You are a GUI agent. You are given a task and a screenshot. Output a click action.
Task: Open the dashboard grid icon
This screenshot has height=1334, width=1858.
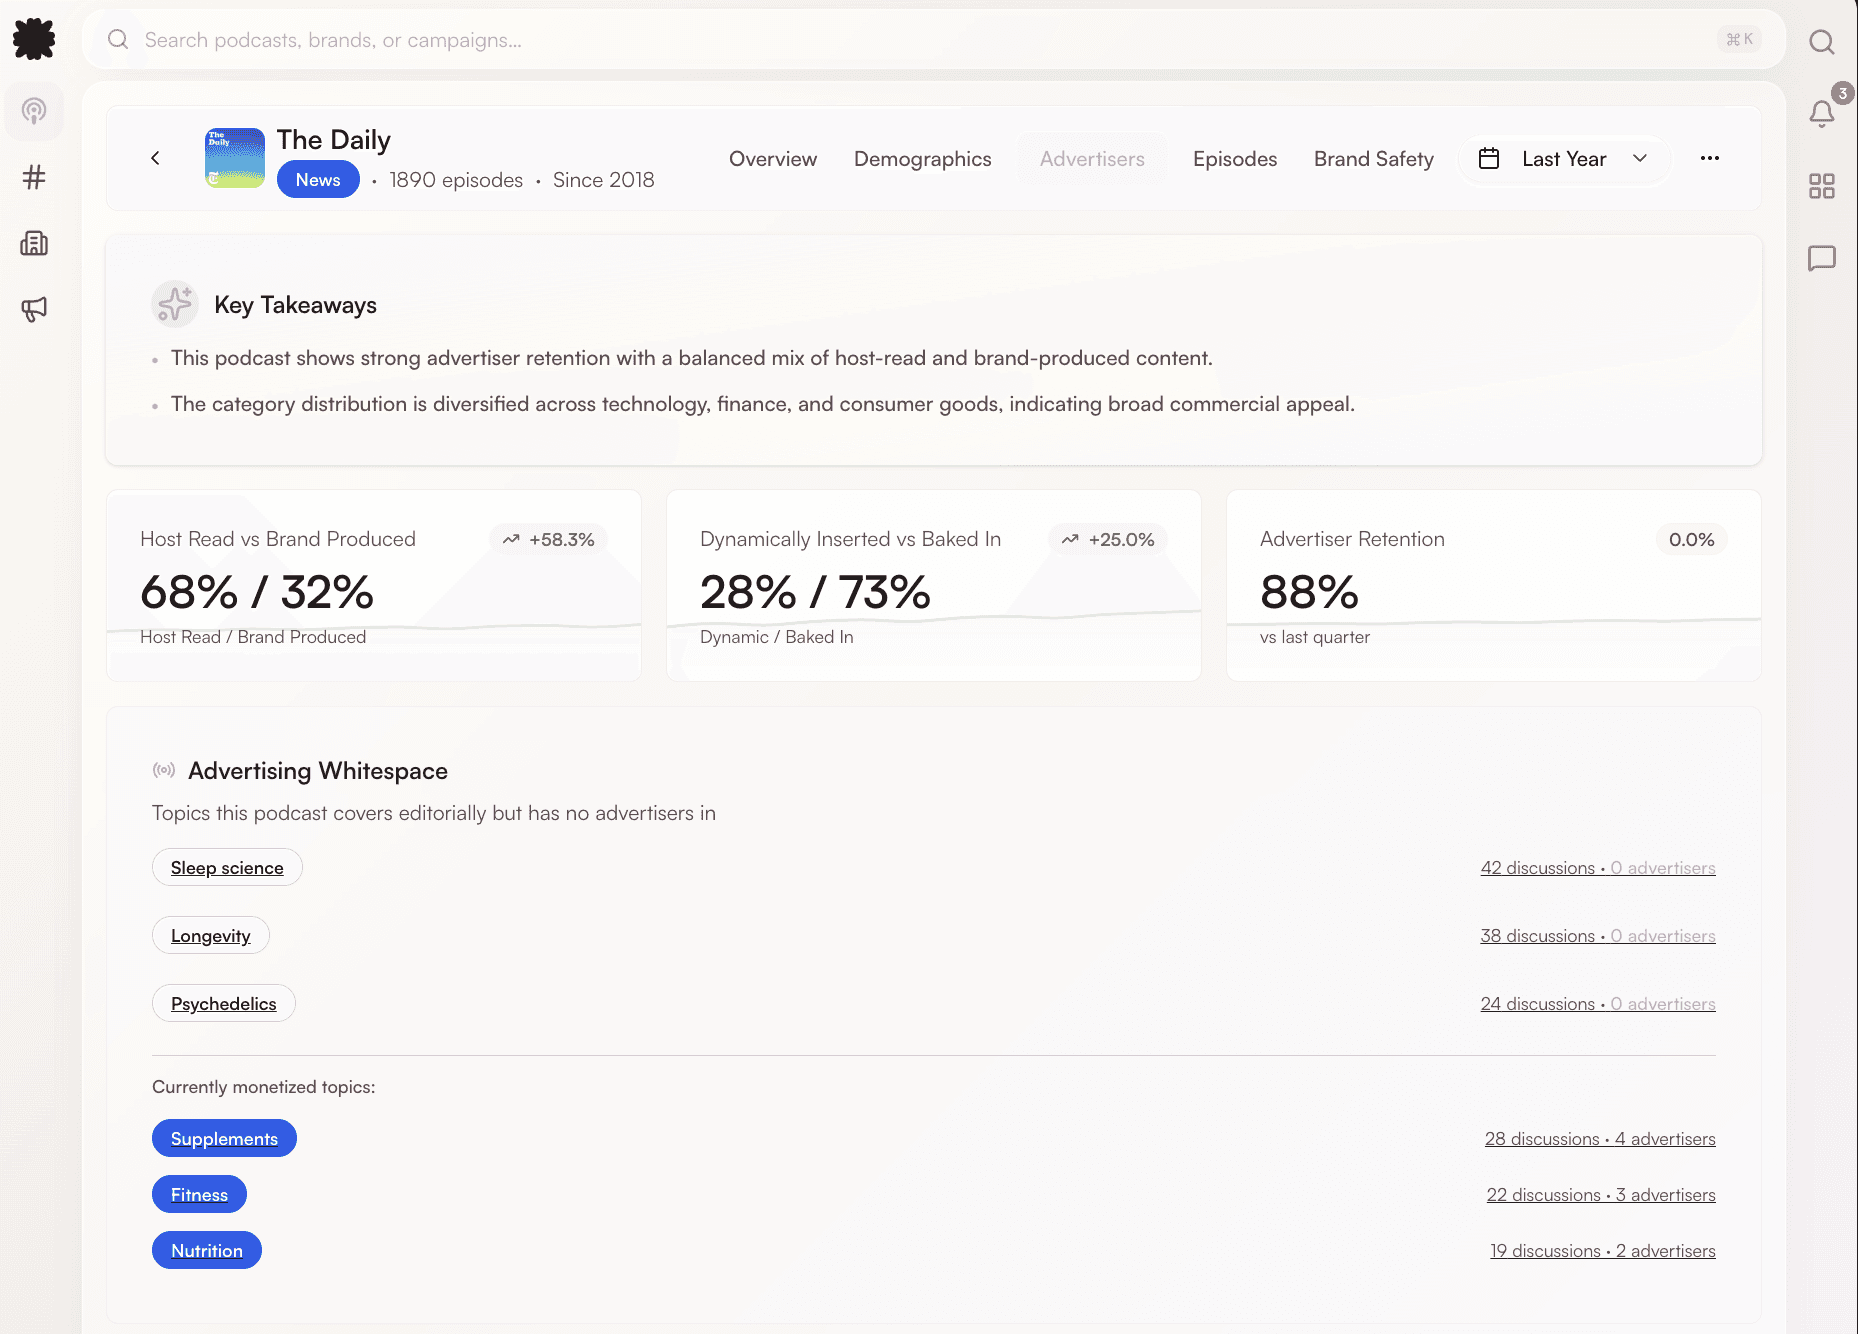click(x=1822, y=186)
